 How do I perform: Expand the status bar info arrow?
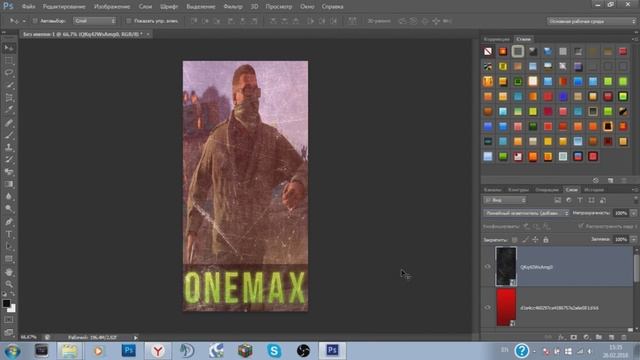tap(136, 338)
